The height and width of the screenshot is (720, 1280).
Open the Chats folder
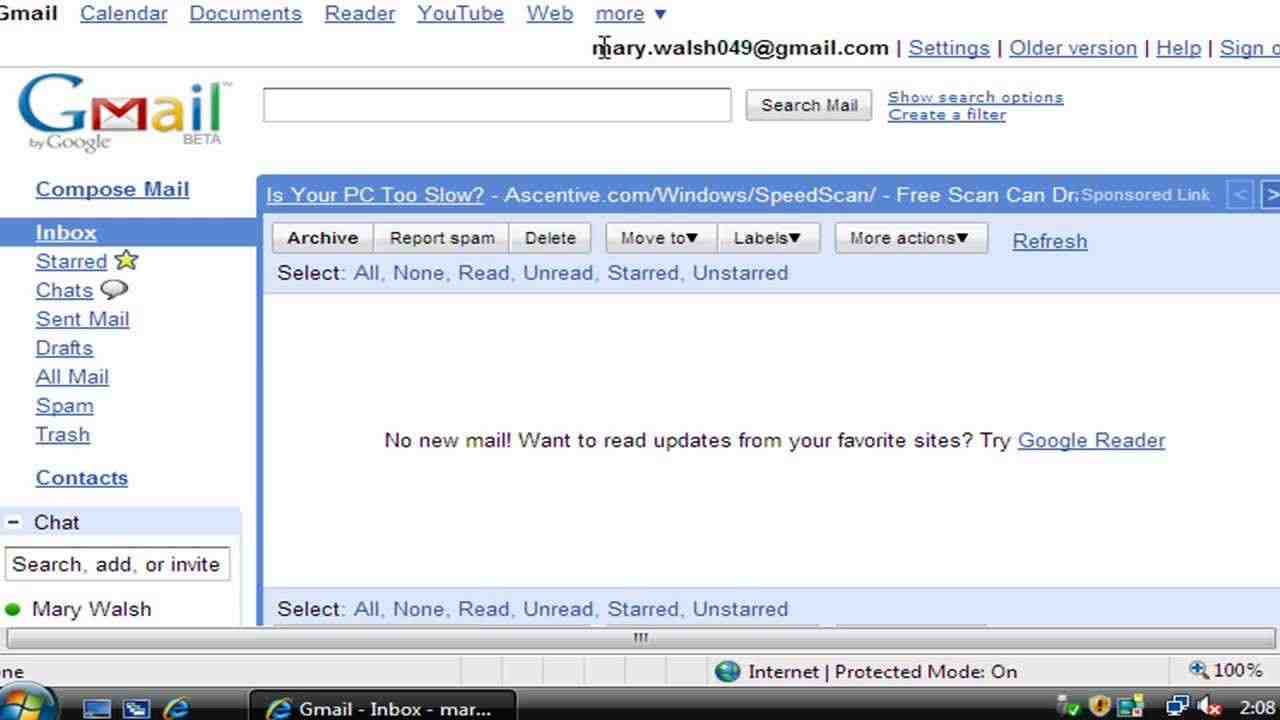coord(64,290)
